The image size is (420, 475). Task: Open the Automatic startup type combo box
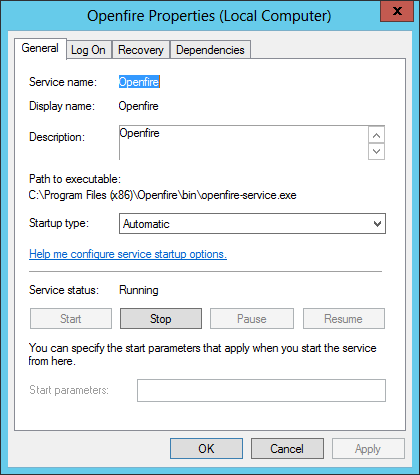[x=252, y=224]
